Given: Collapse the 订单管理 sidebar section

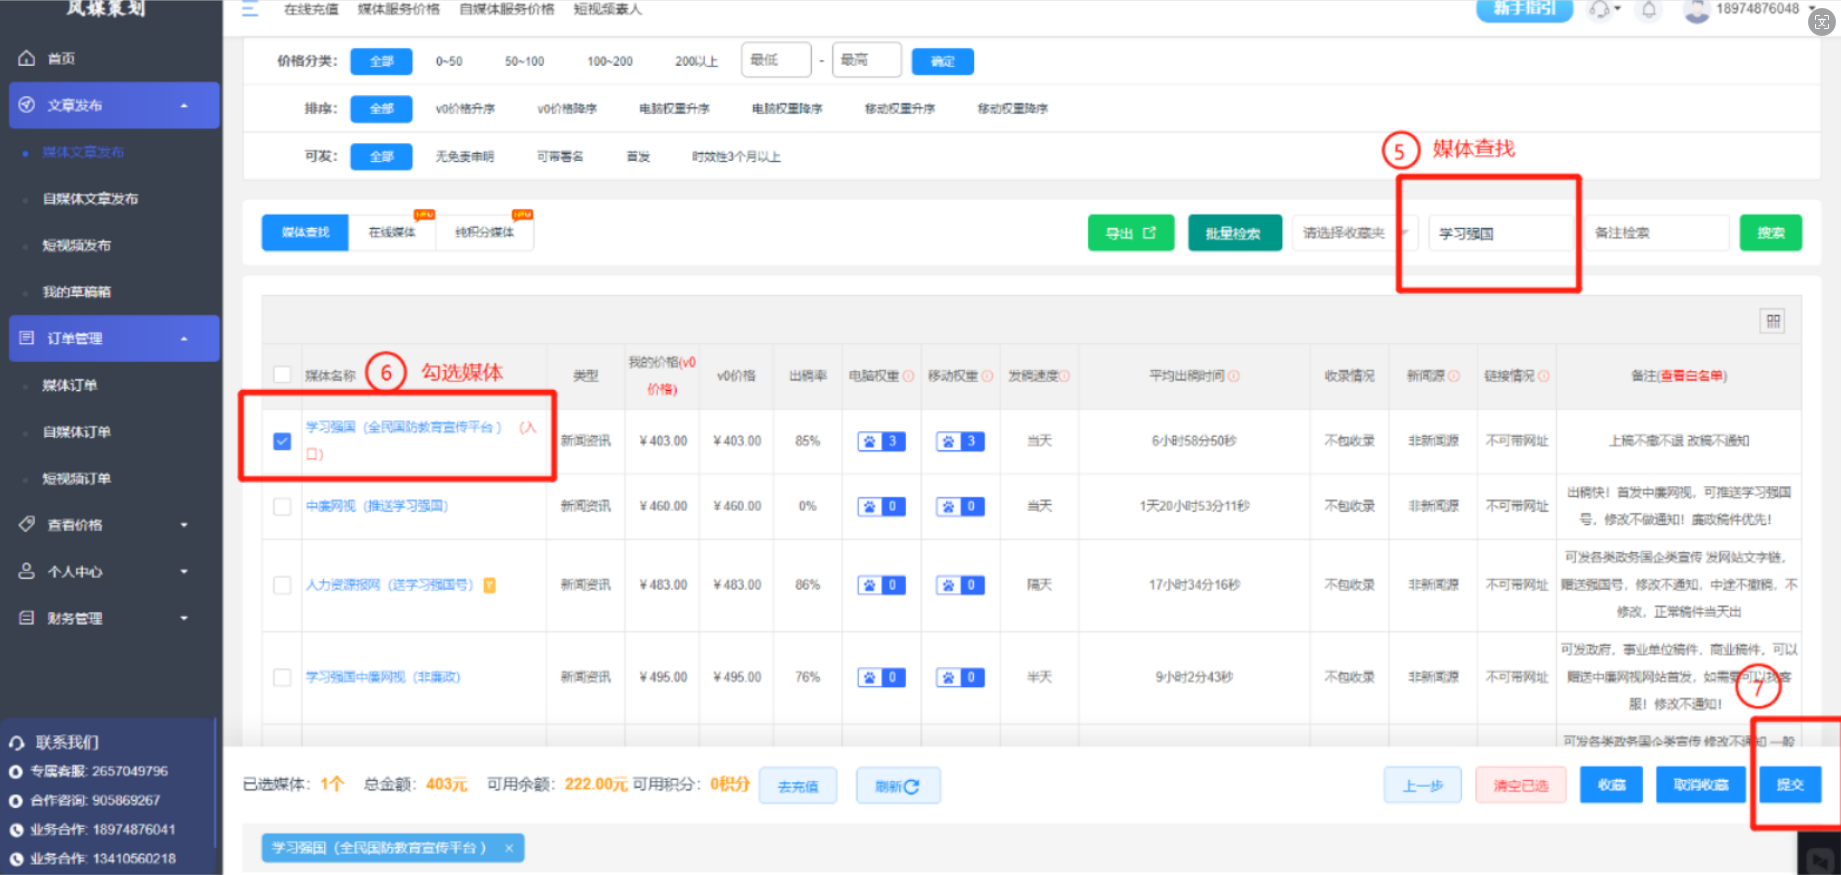Looking at the screenshot, I should coord(114,338).
